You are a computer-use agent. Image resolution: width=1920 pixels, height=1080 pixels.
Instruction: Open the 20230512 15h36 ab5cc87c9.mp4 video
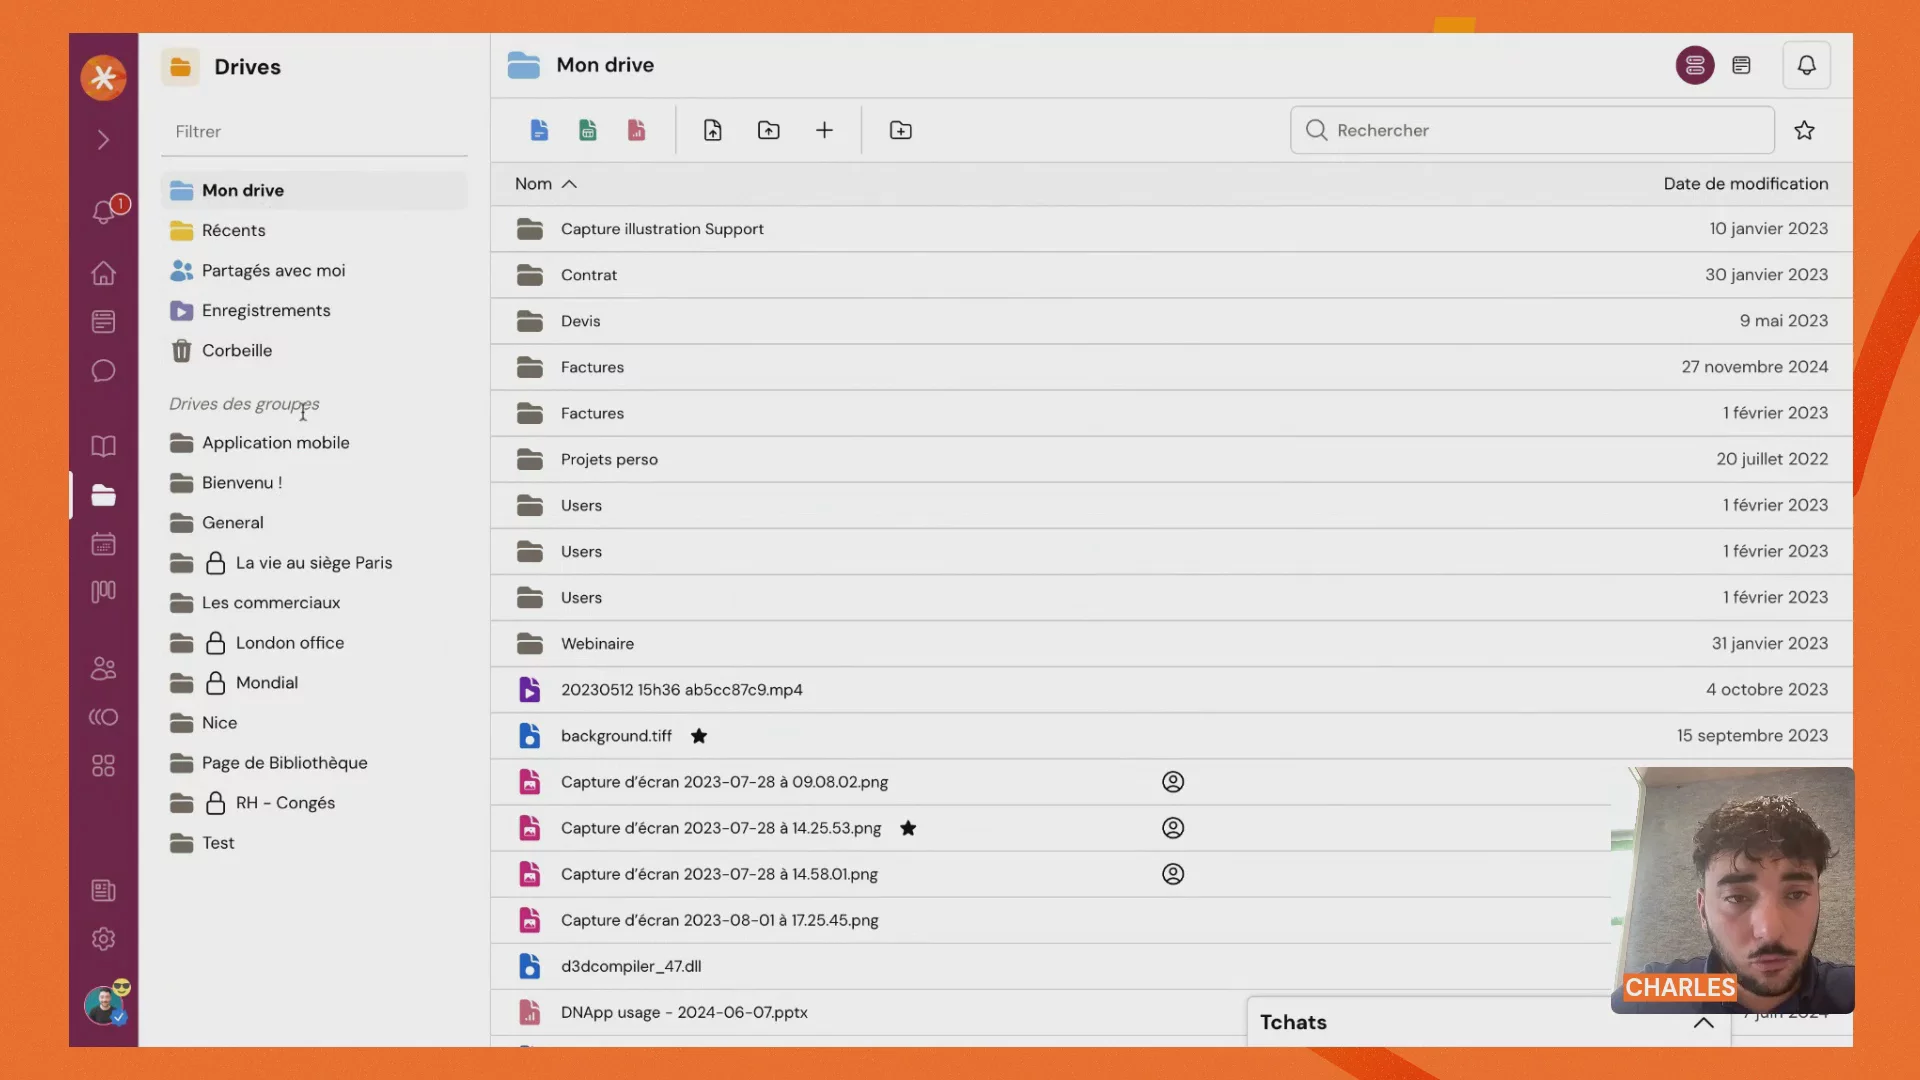[x=1171, y=690]
